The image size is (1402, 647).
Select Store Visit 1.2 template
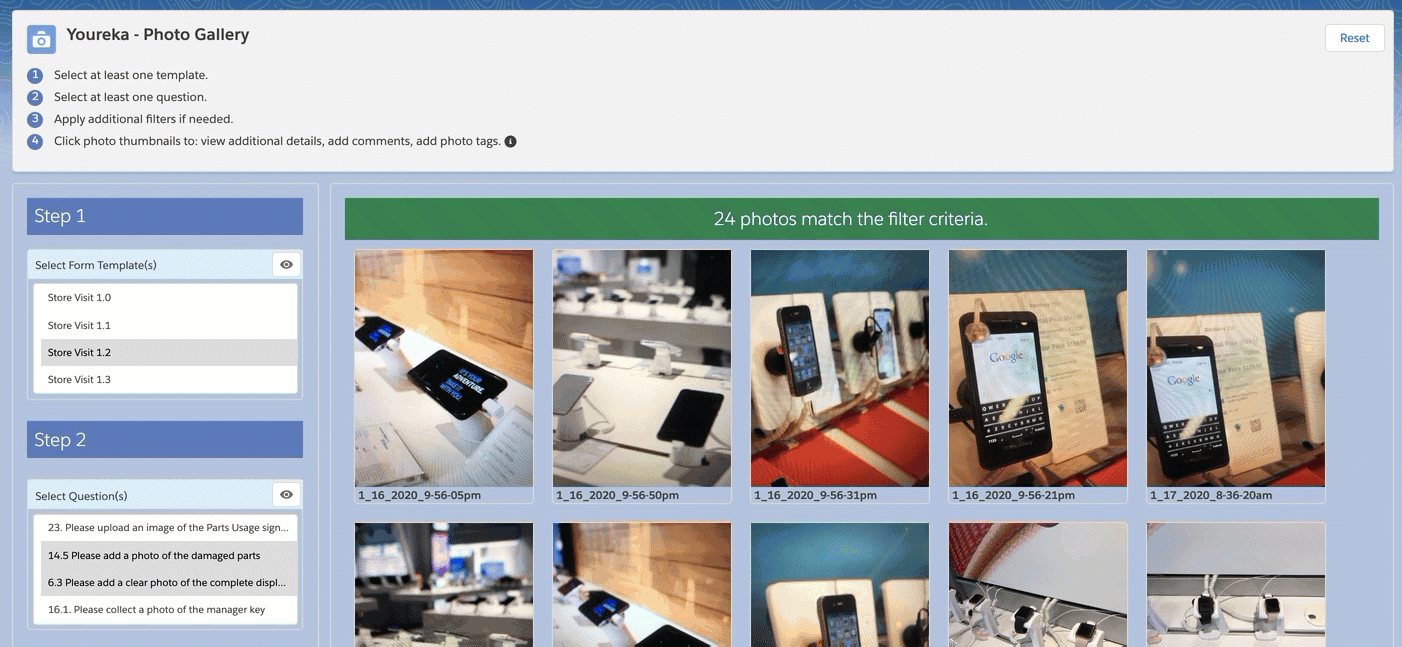pyautogui.click(x=169, y=352)
